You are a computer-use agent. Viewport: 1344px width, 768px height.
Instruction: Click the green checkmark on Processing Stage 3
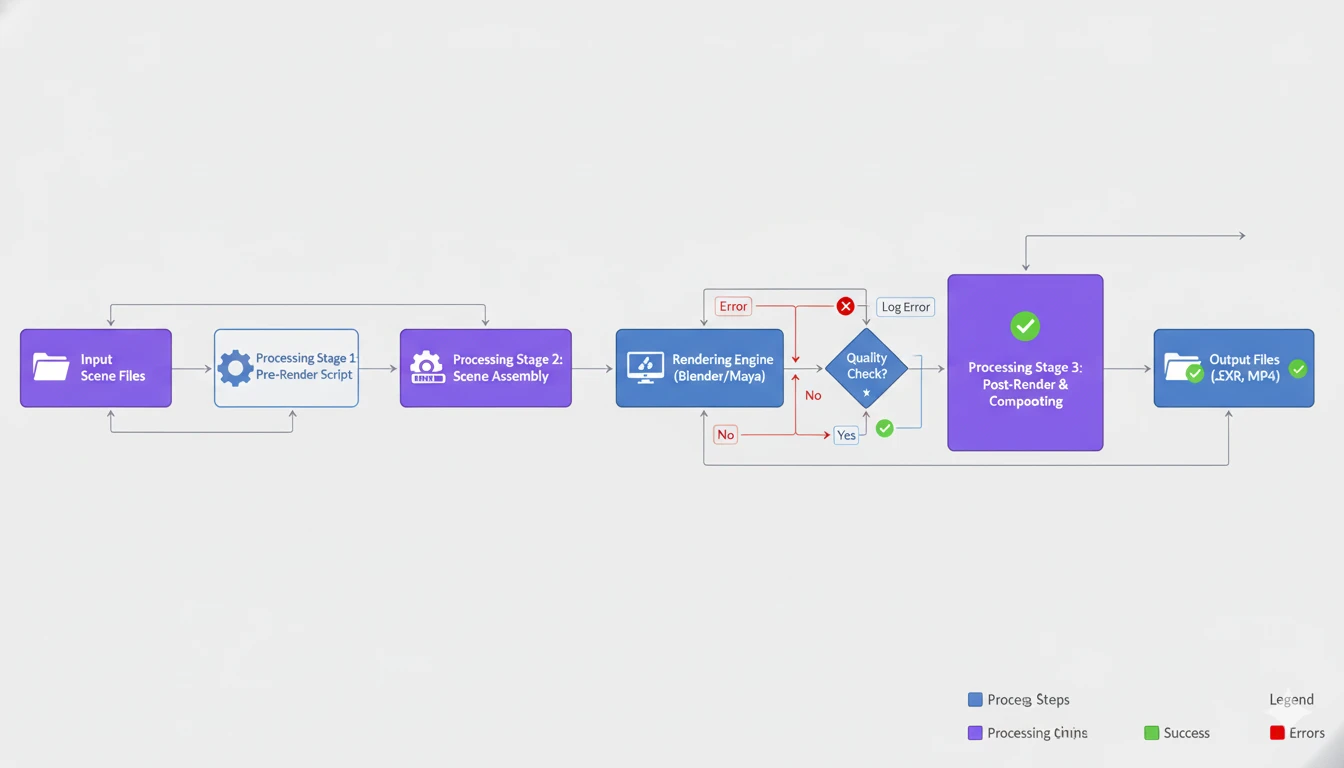click(1024, 326)
